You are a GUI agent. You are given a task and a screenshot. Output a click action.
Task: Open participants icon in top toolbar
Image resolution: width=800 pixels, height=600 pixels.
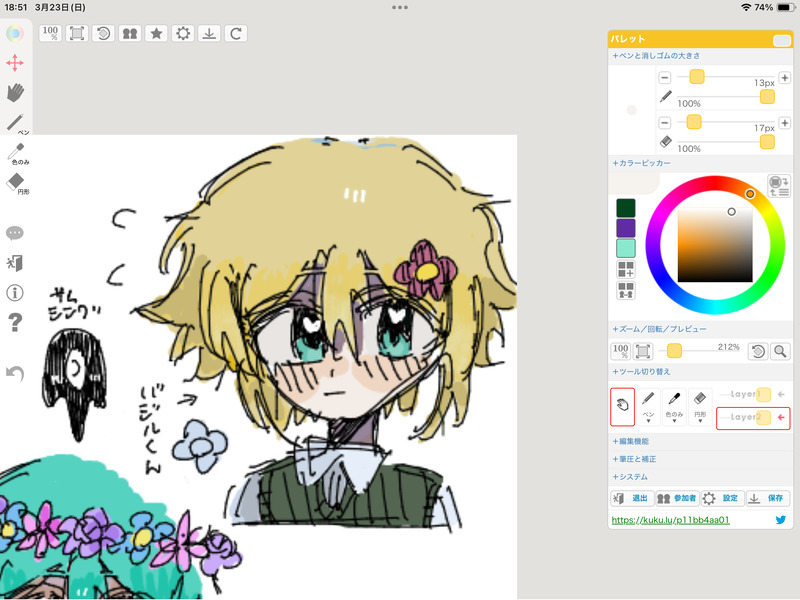point(130,34)
